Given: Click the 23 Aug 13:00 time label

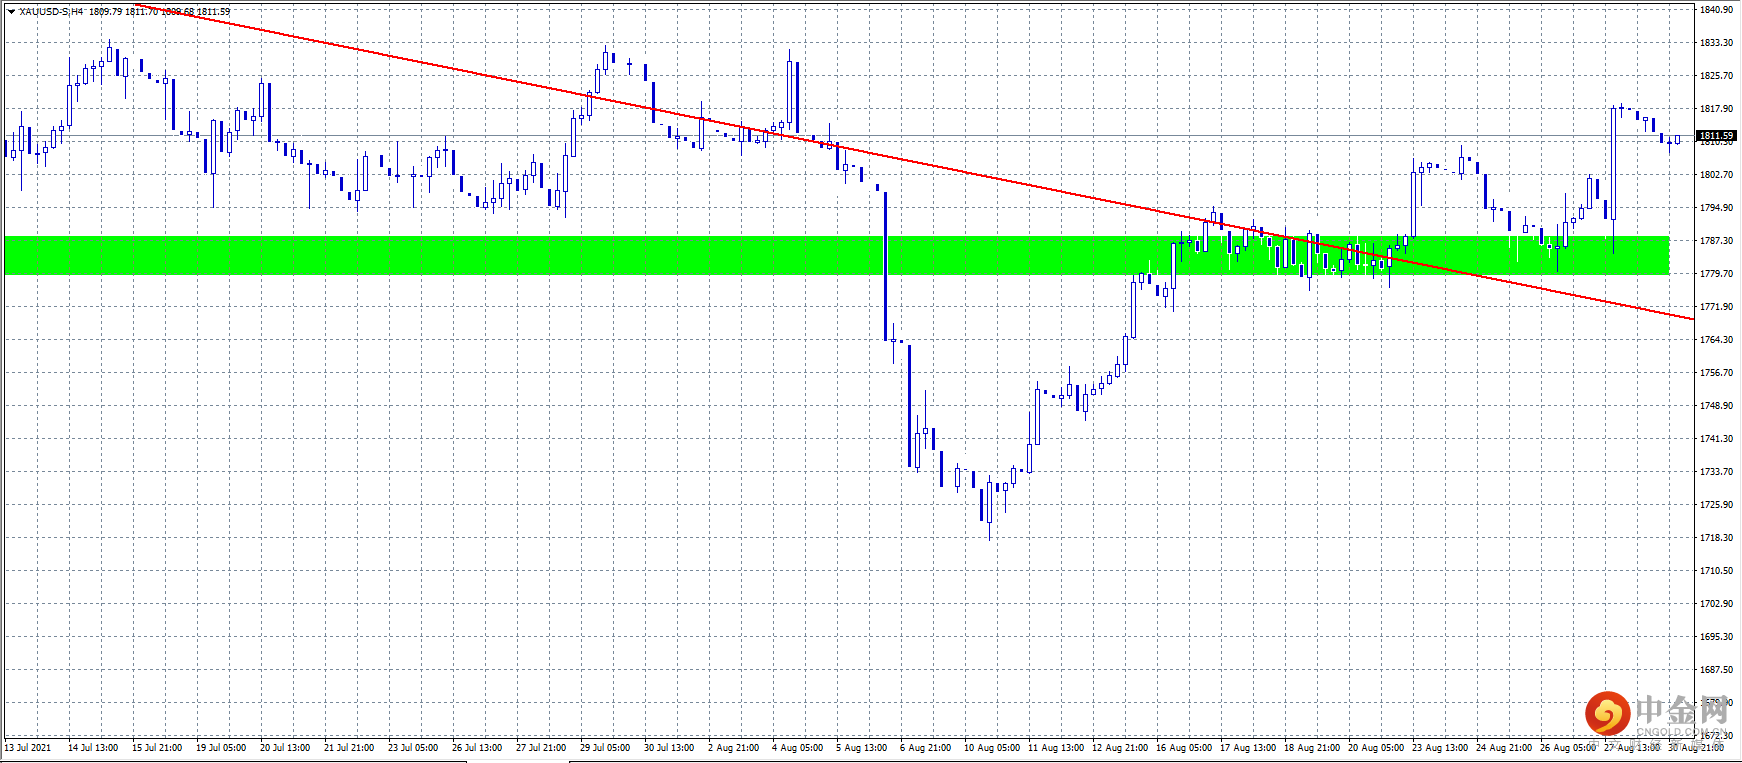Looking at the screenshot, I should coord(1440,748).
